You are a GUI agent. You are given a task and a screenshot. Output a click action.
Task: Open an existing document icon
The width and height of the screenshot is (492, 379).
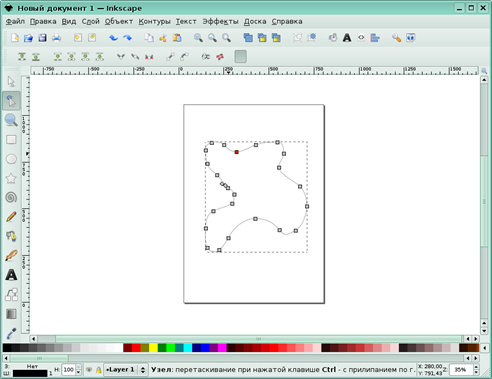point(28,38)
